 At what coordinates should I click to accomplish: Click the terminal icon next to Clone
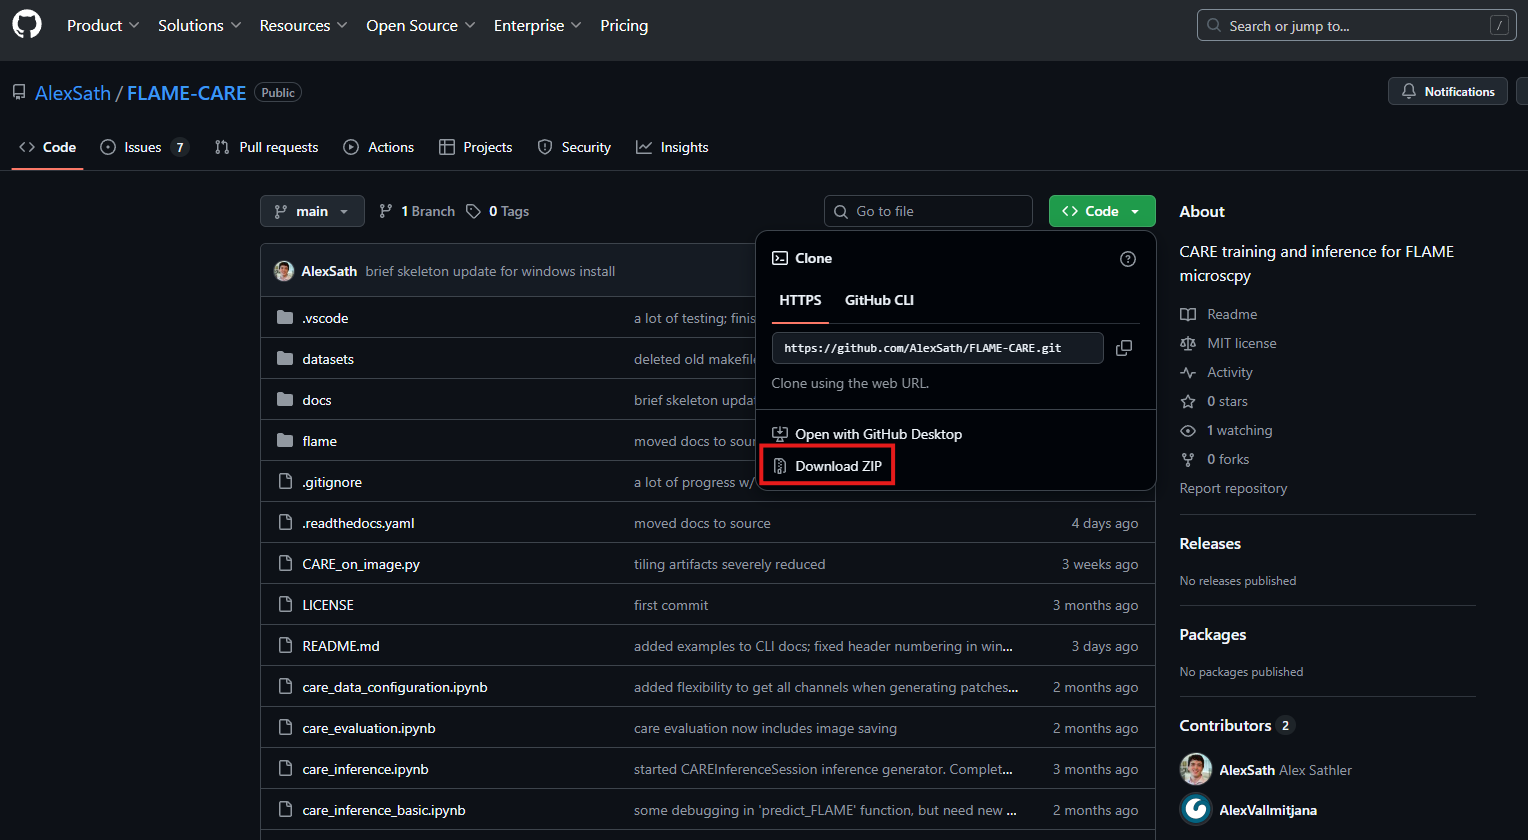point(780,258)
